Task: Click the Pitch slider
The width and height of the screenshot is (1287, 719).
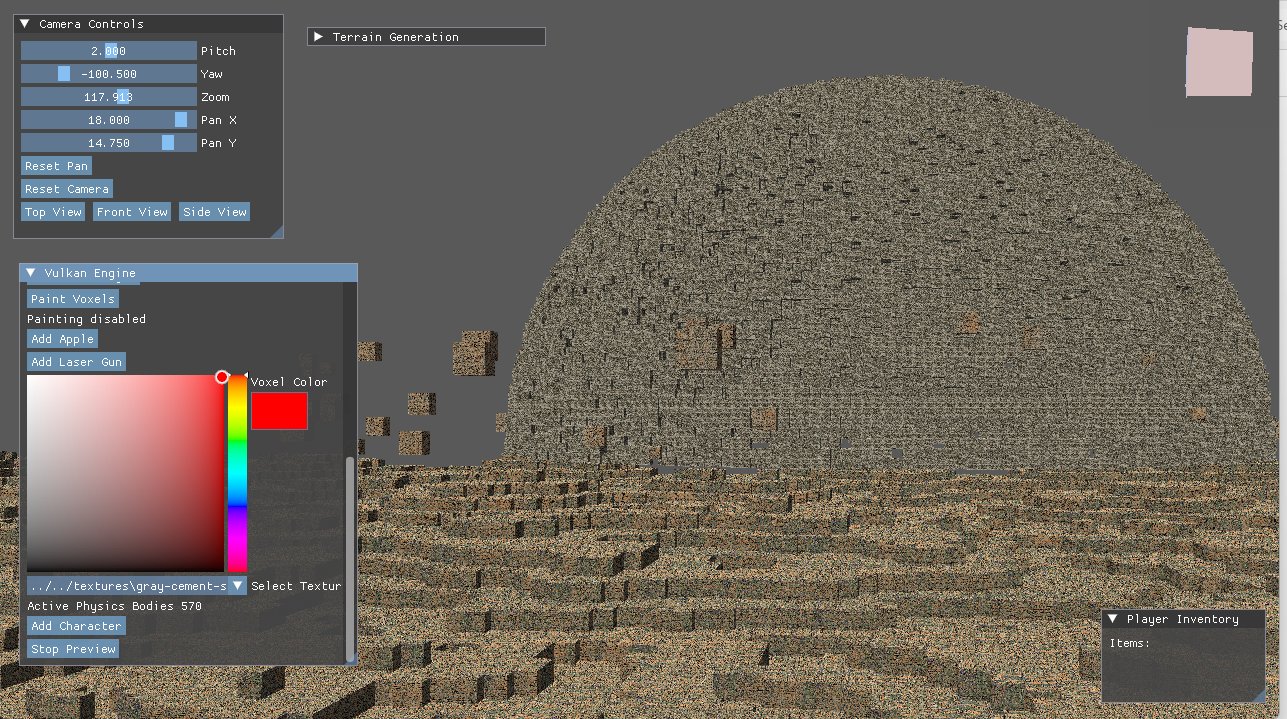Action: (x=108, y=51)
